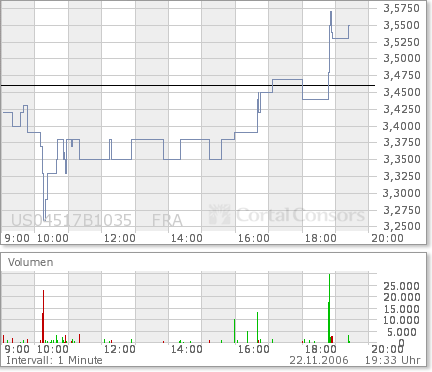Click the 5.000 volume axis label
Screen dimensions: 432x372
(x=403, y=332)
